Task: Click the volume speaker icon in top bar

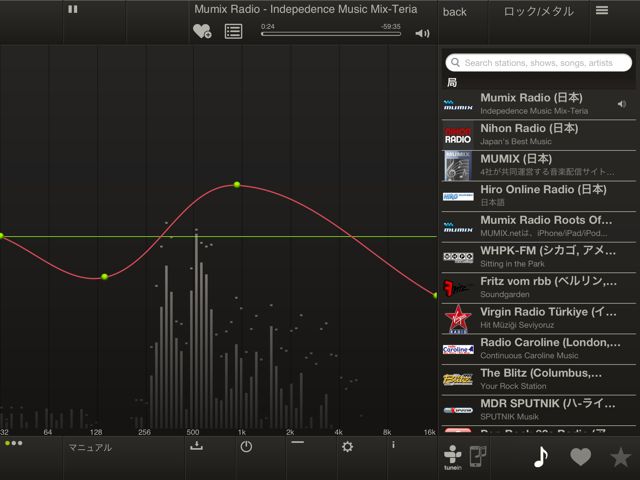Action: coord(422,33)
